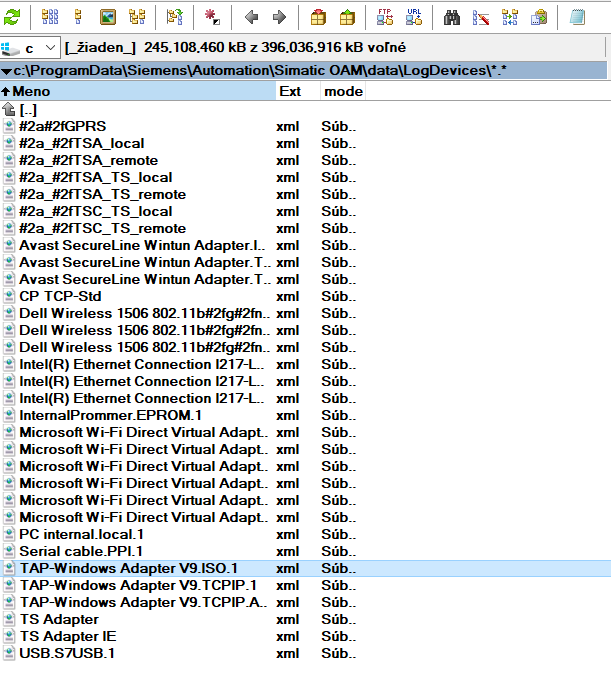Click the free space info '[_žiaden_]' label
This screenshot has height=693, width=611.
100,47
